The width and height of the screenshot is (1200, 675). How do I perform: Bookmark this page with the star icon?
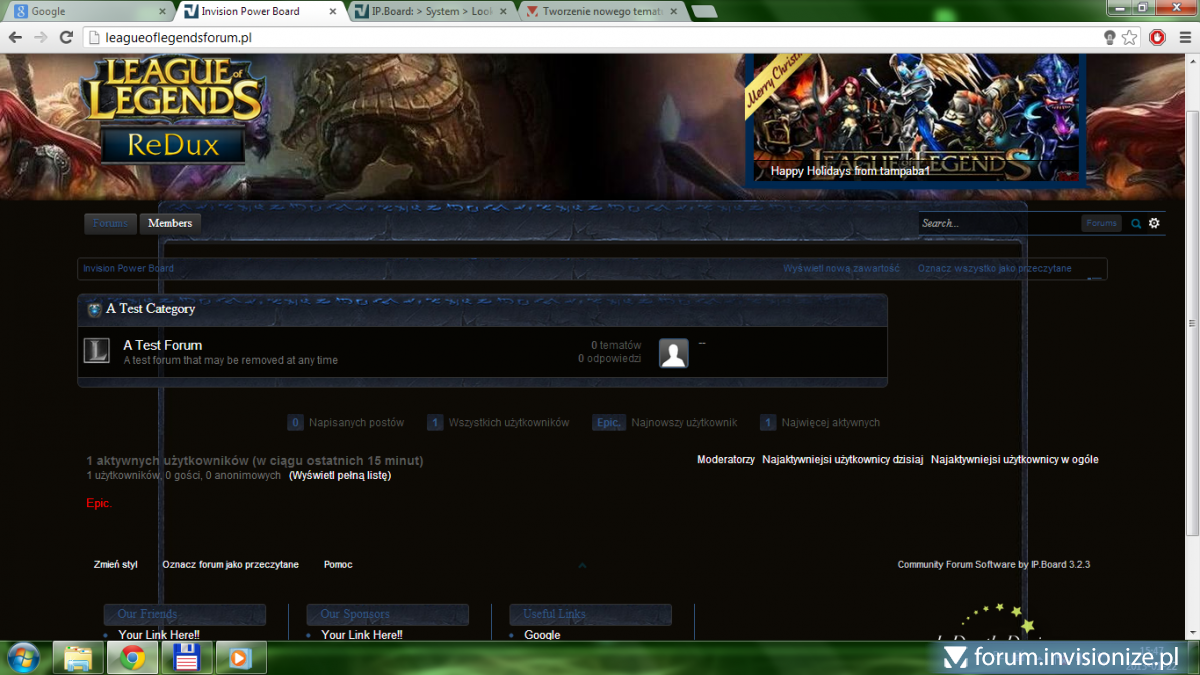[x=1130, y=37]
